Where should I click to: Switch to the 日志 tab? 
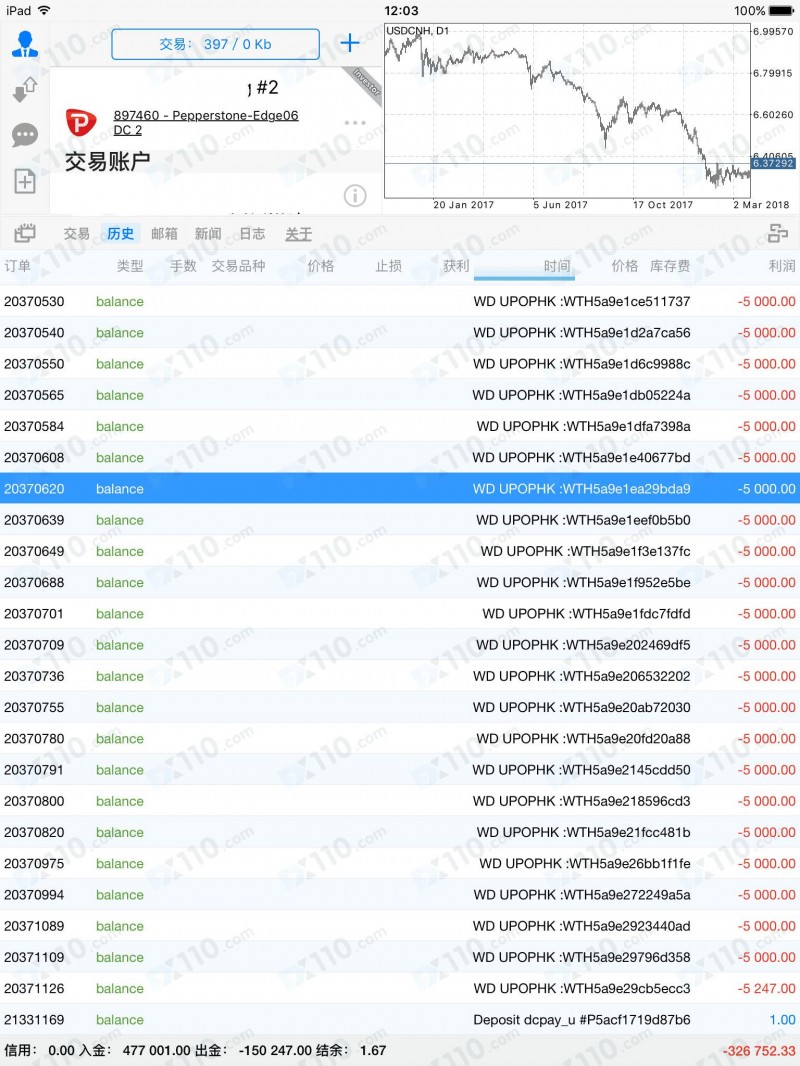click(x=253, y=234)
